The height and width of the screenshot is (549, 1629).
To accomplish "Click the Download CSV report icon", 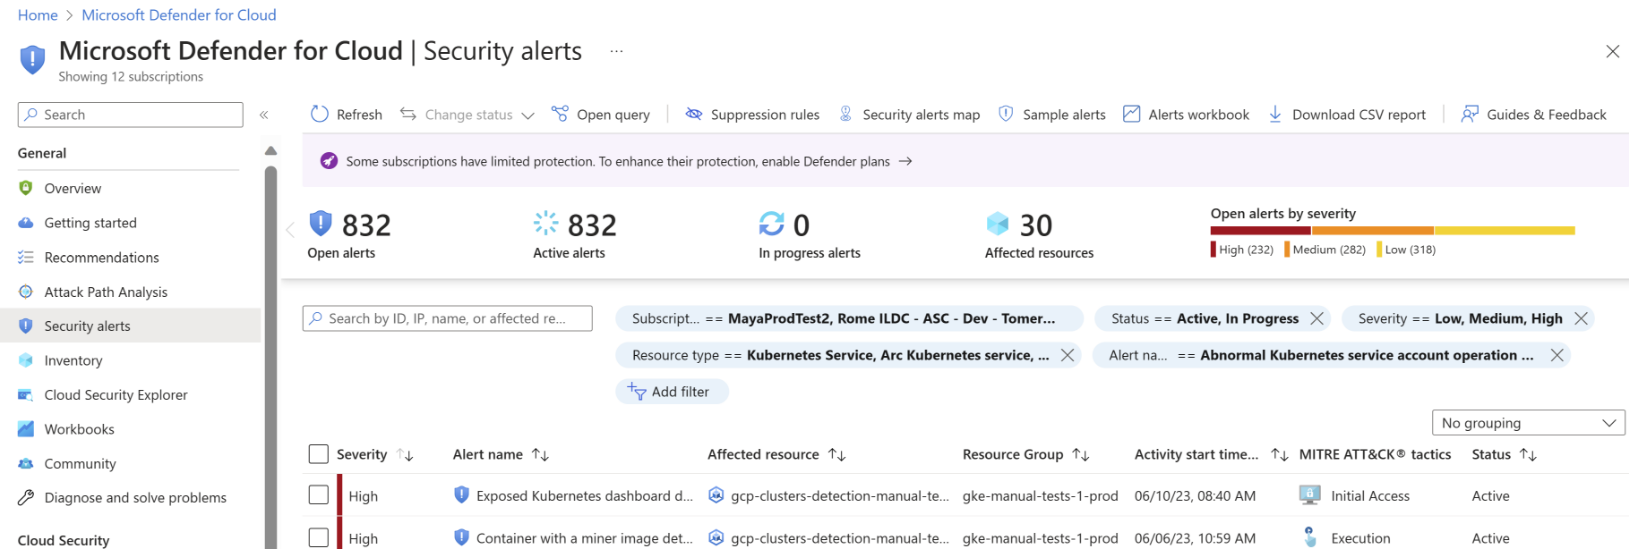I will tap(1275, 114).
